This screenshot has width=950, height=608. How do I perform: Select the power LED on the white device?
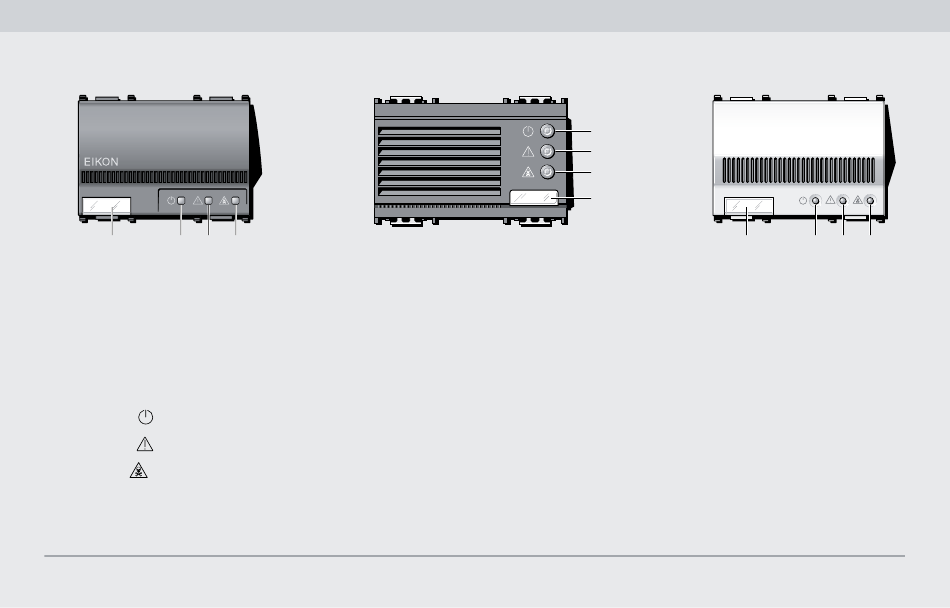(815, 200)
